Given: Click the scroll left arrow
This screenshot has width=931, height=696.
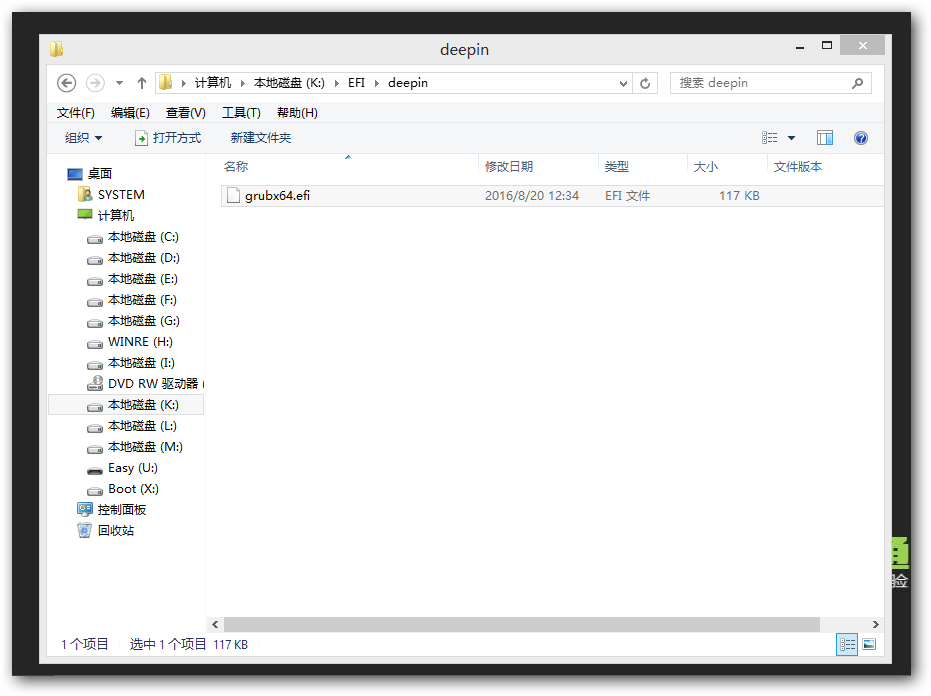Looking at the screenshot, I should click(x=215, y=624).
